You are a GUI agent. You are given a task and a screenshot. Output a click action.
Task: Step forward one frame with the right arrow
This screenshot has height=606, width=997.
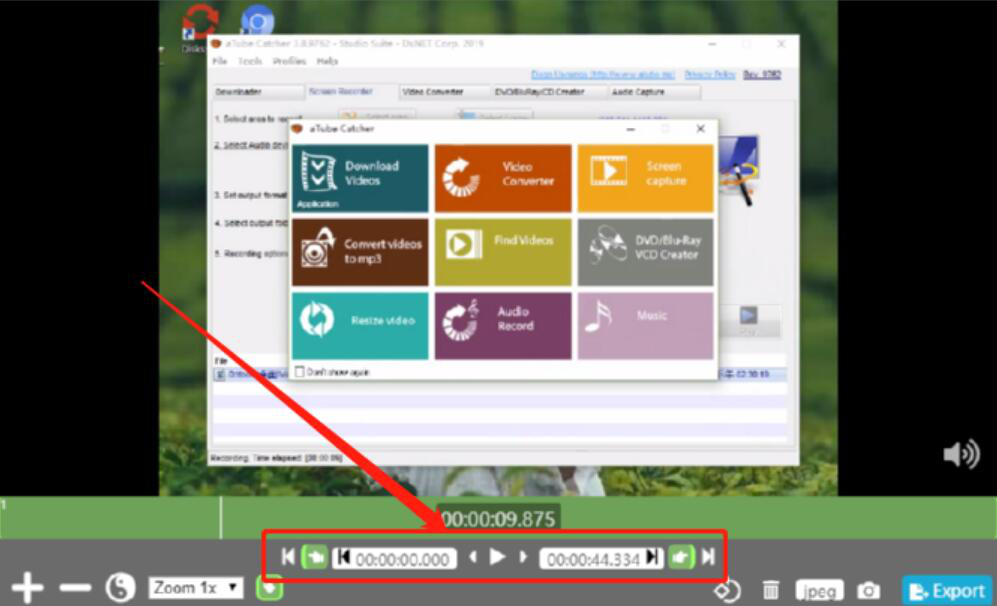click(x=523, y=557)
